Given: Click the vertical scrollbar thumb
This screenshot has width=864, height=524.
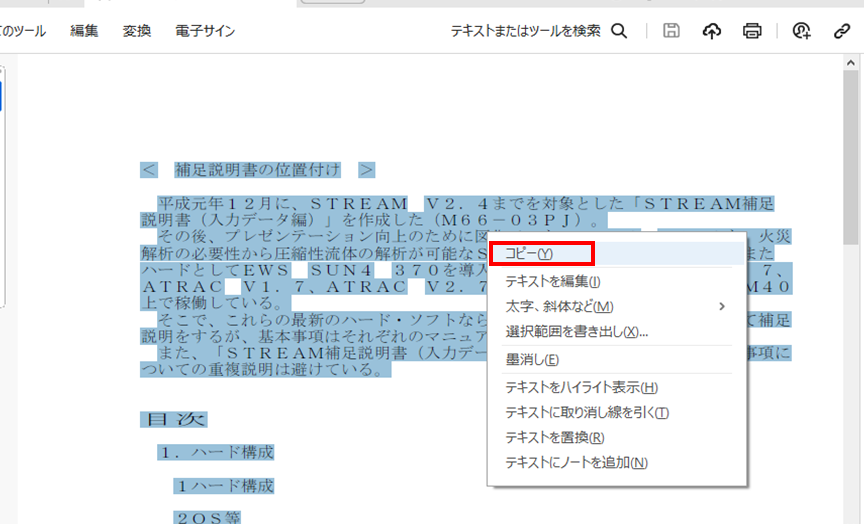Looking at the screenshot, I should tap(850, 158).
